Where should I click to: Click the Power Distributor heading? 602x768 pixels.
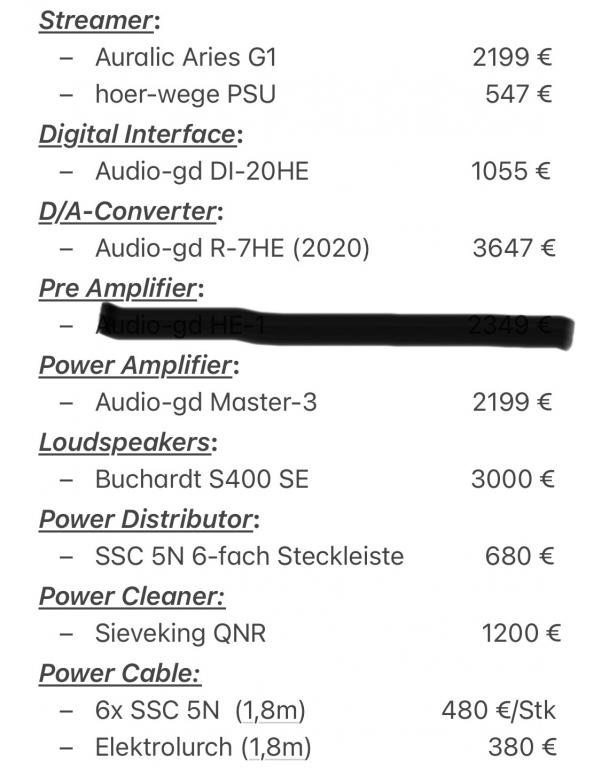click(146, 519)
